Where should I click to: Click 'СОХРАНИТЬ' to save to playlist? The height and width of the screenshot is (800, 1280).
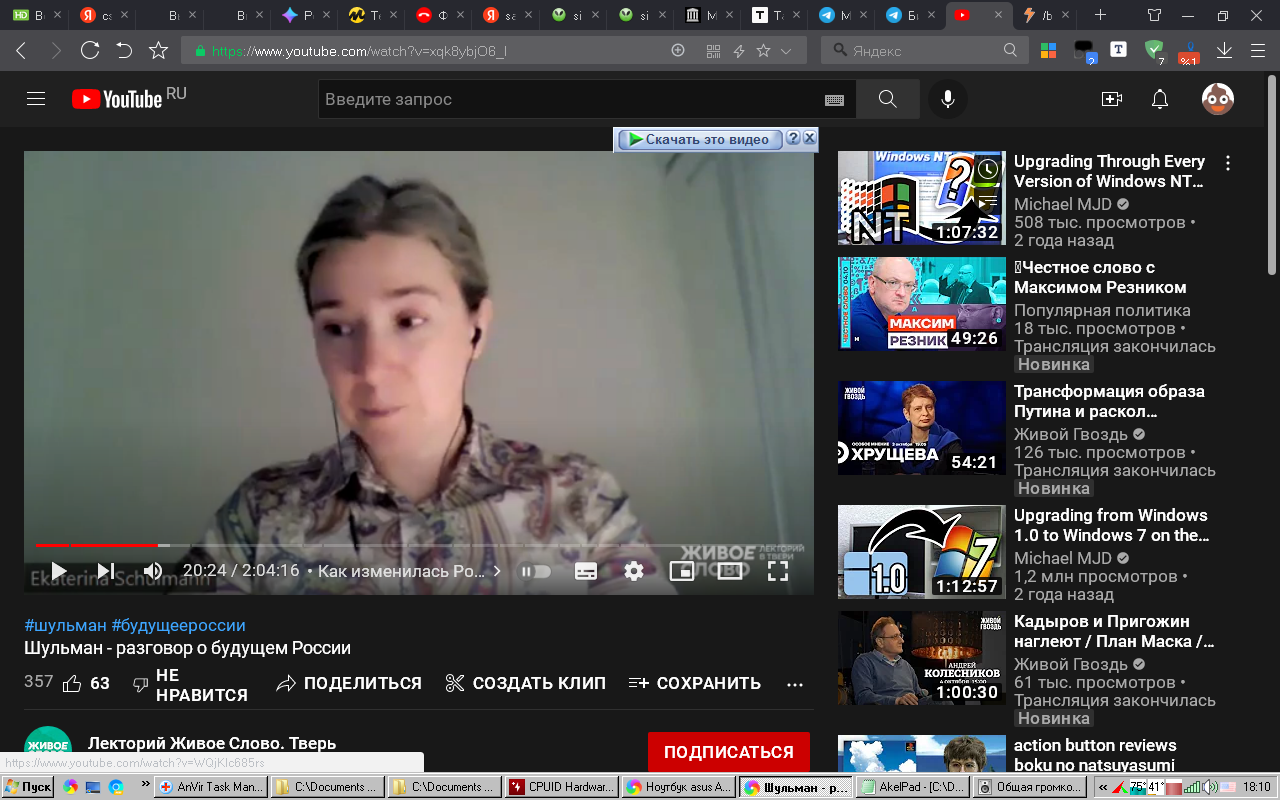click(695, 684)
